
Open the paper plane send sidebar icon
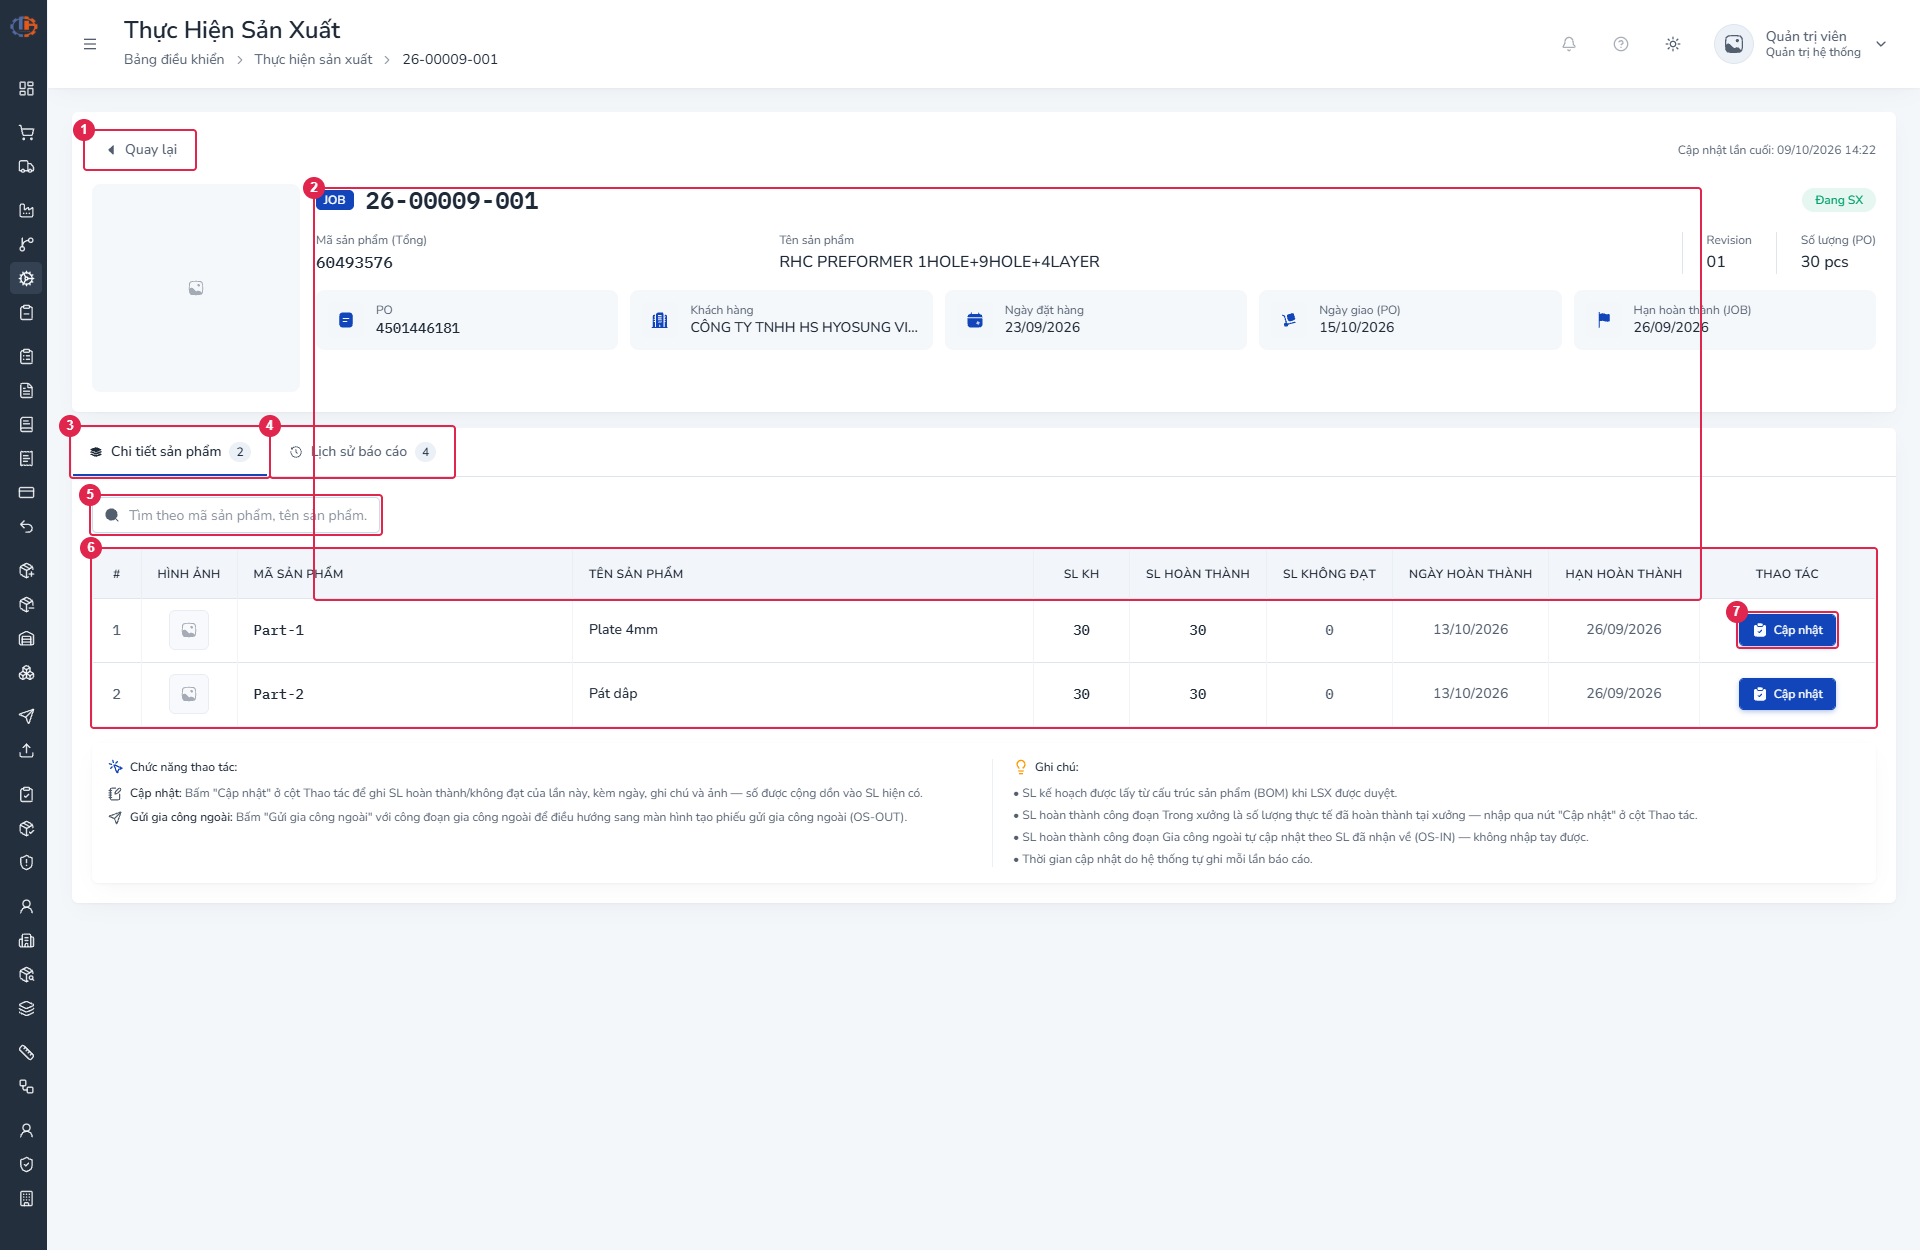(x=26, y=716)
